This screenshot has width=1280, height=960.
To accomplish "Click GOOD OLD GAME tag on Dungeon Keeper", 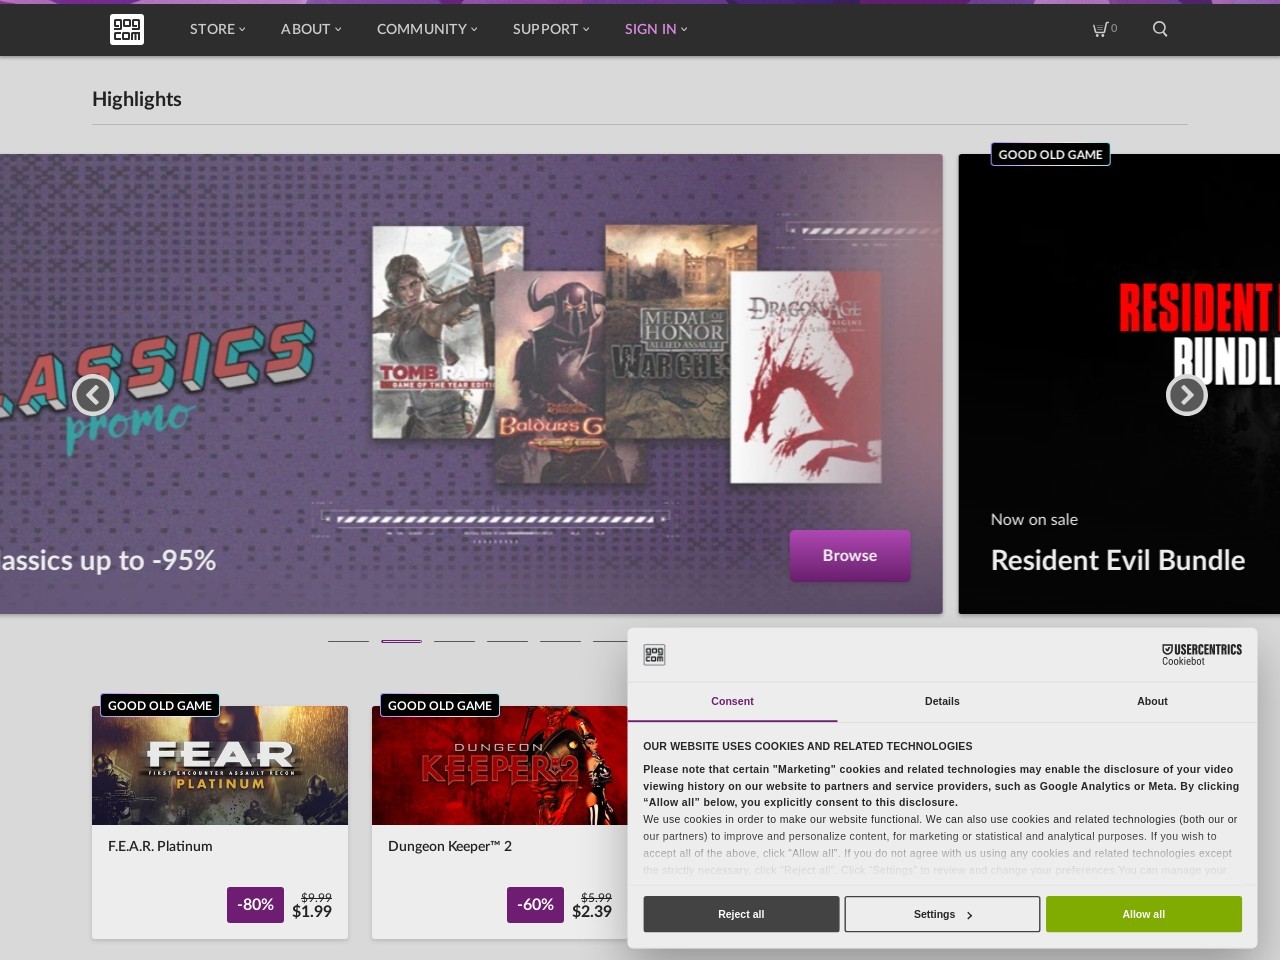I will pos(440,706).
